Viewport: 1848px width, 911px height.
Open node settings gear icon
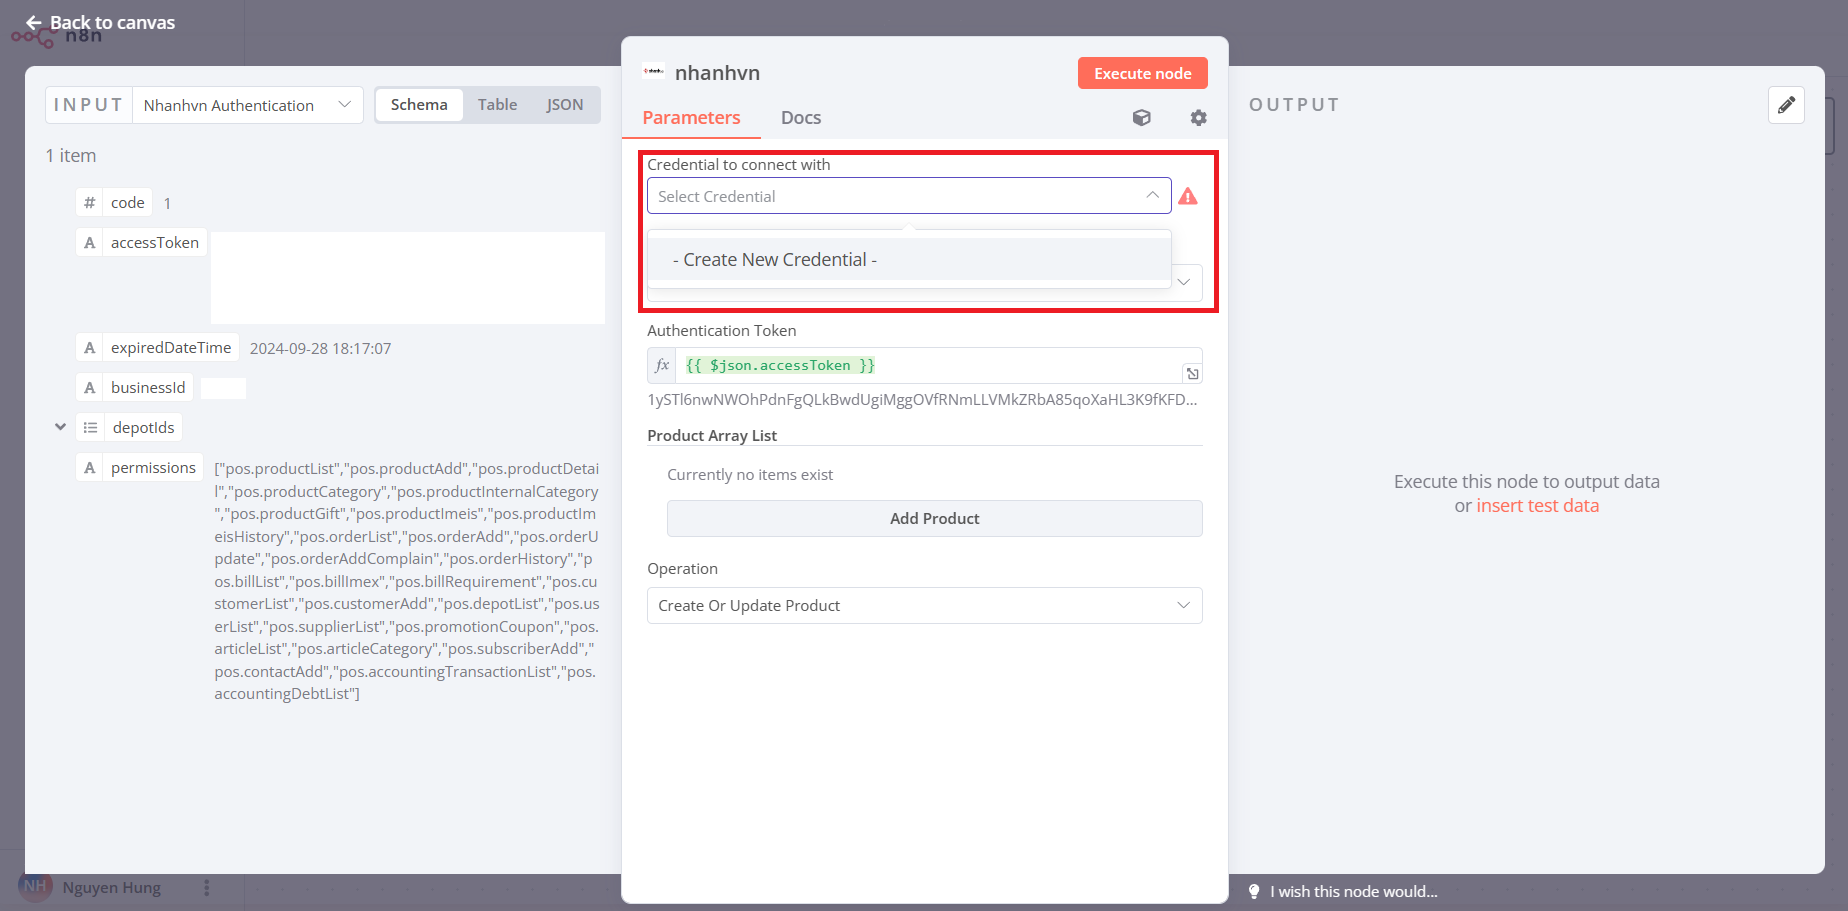1198,118
